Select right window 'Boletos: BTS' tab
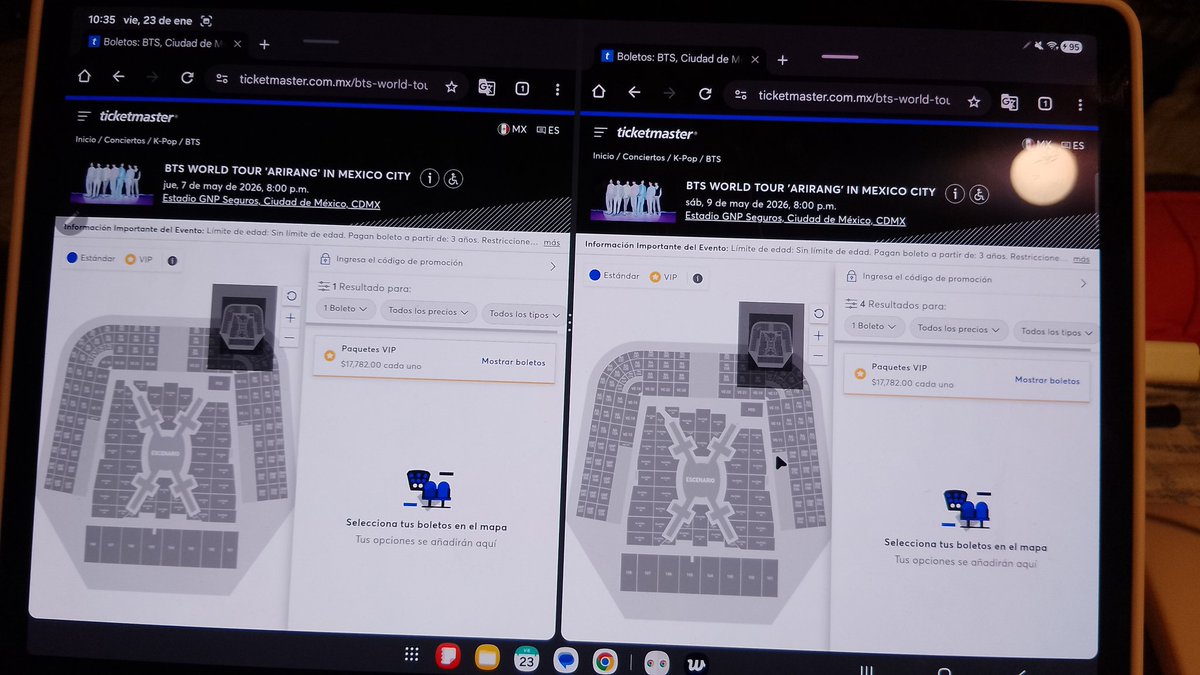The width and height of the screenshot is (1200, 675). click(680, 58)
